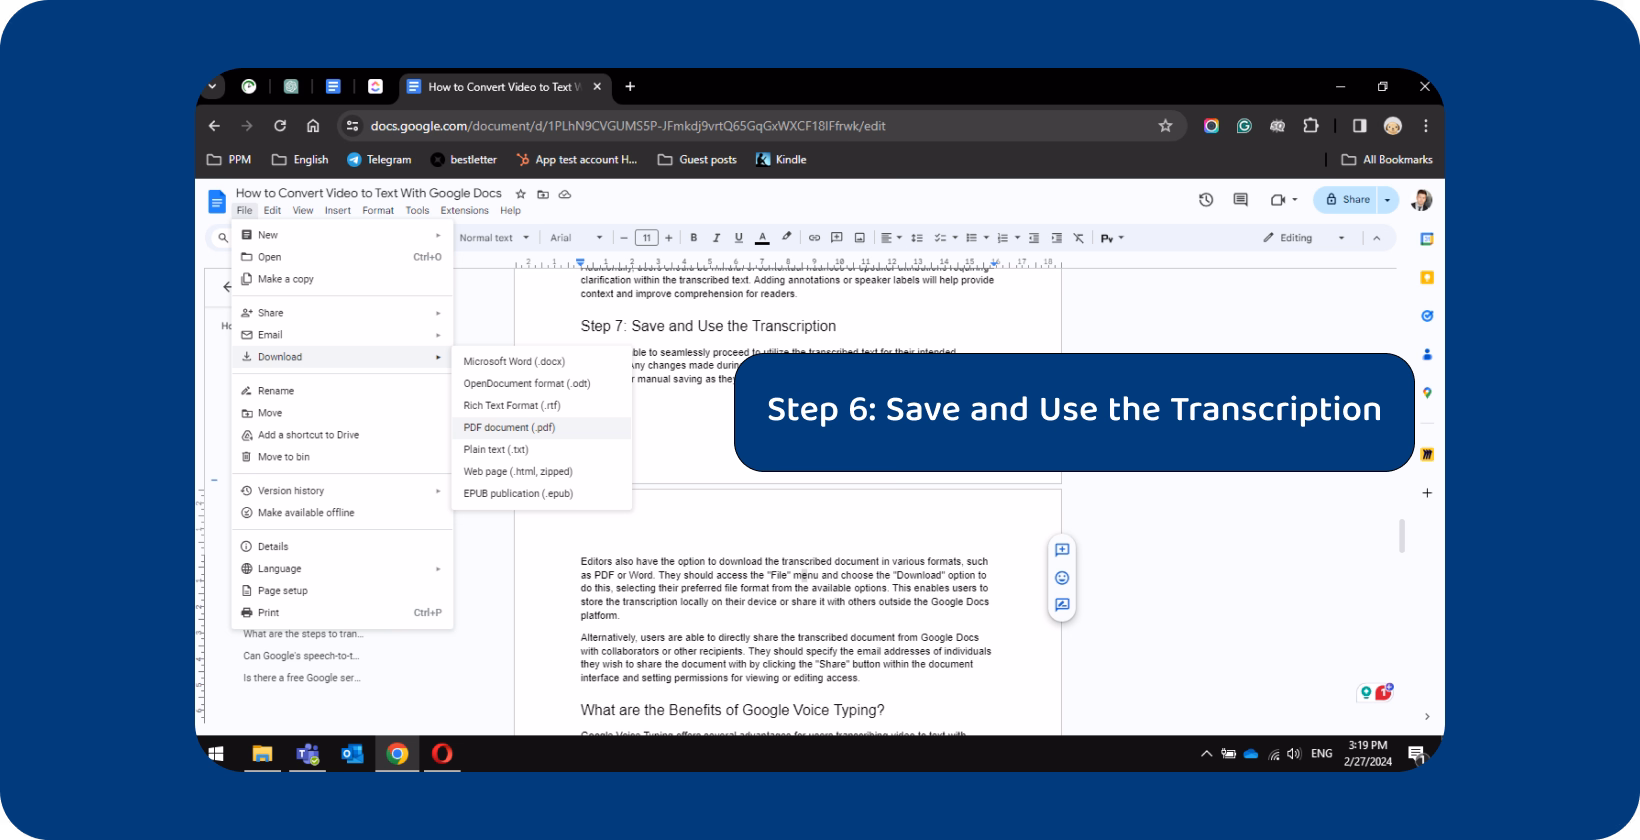The height and width of the screenshot is (840, 1640).
Task: Open Google Maps in the side panel
Action: [x=1427, y=393]
